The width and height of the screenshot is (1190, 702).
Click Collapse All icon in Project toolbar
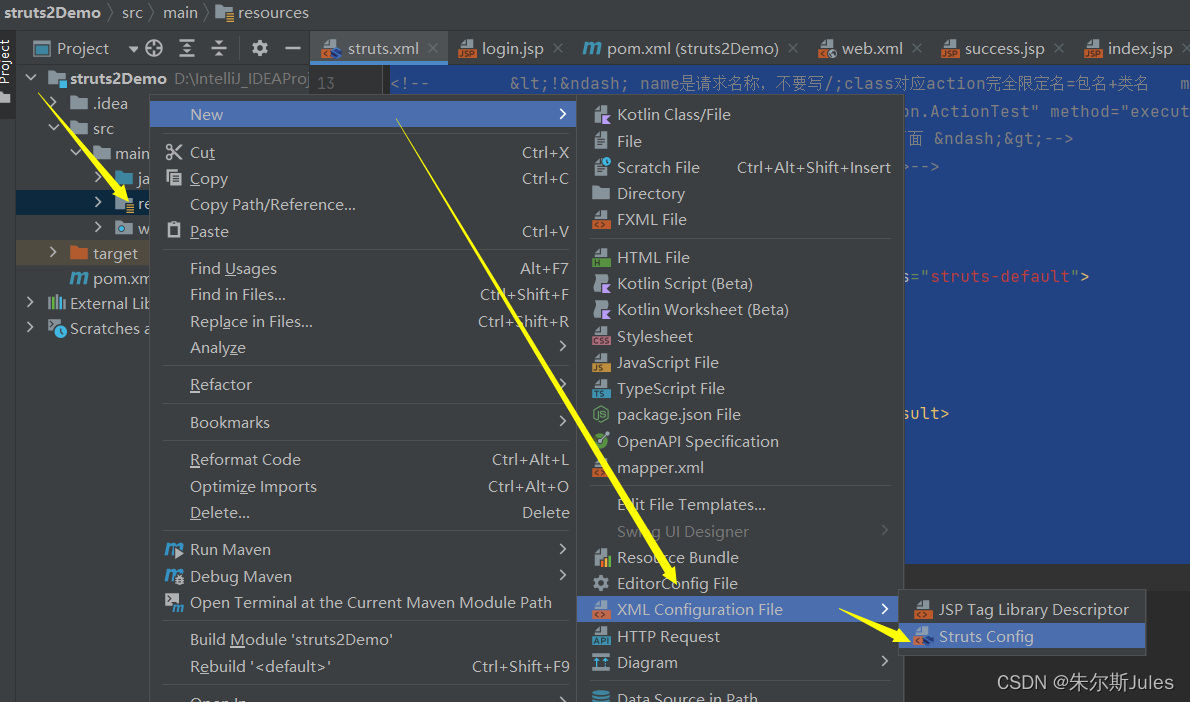(x=219, y=49)
